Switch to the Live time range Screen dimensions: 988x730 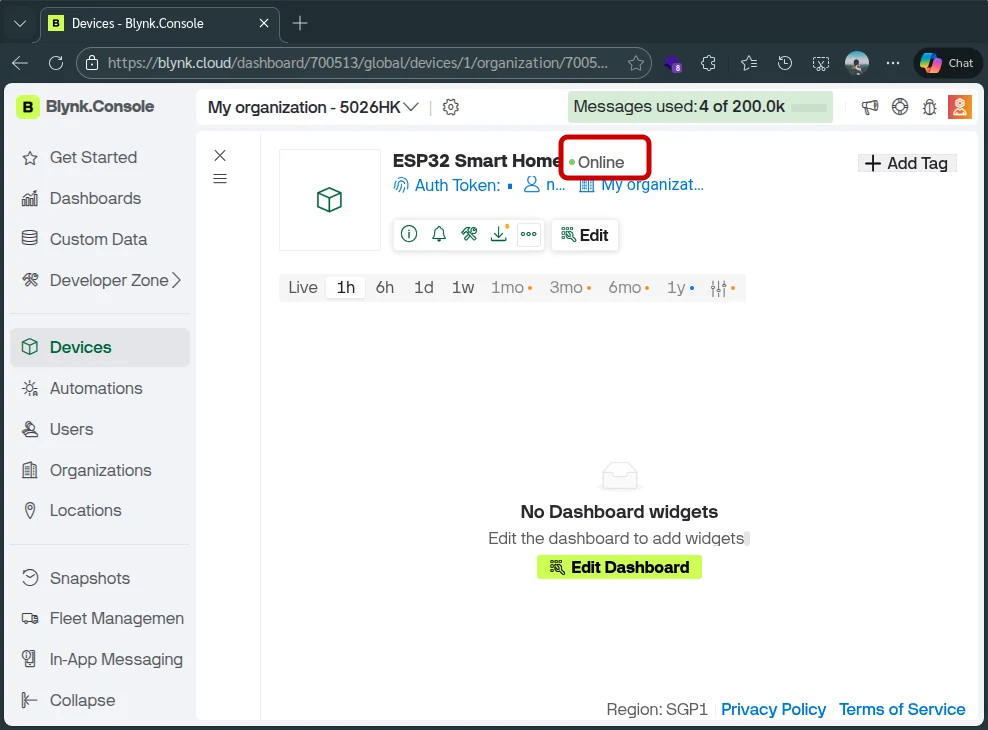pos(302,288)
